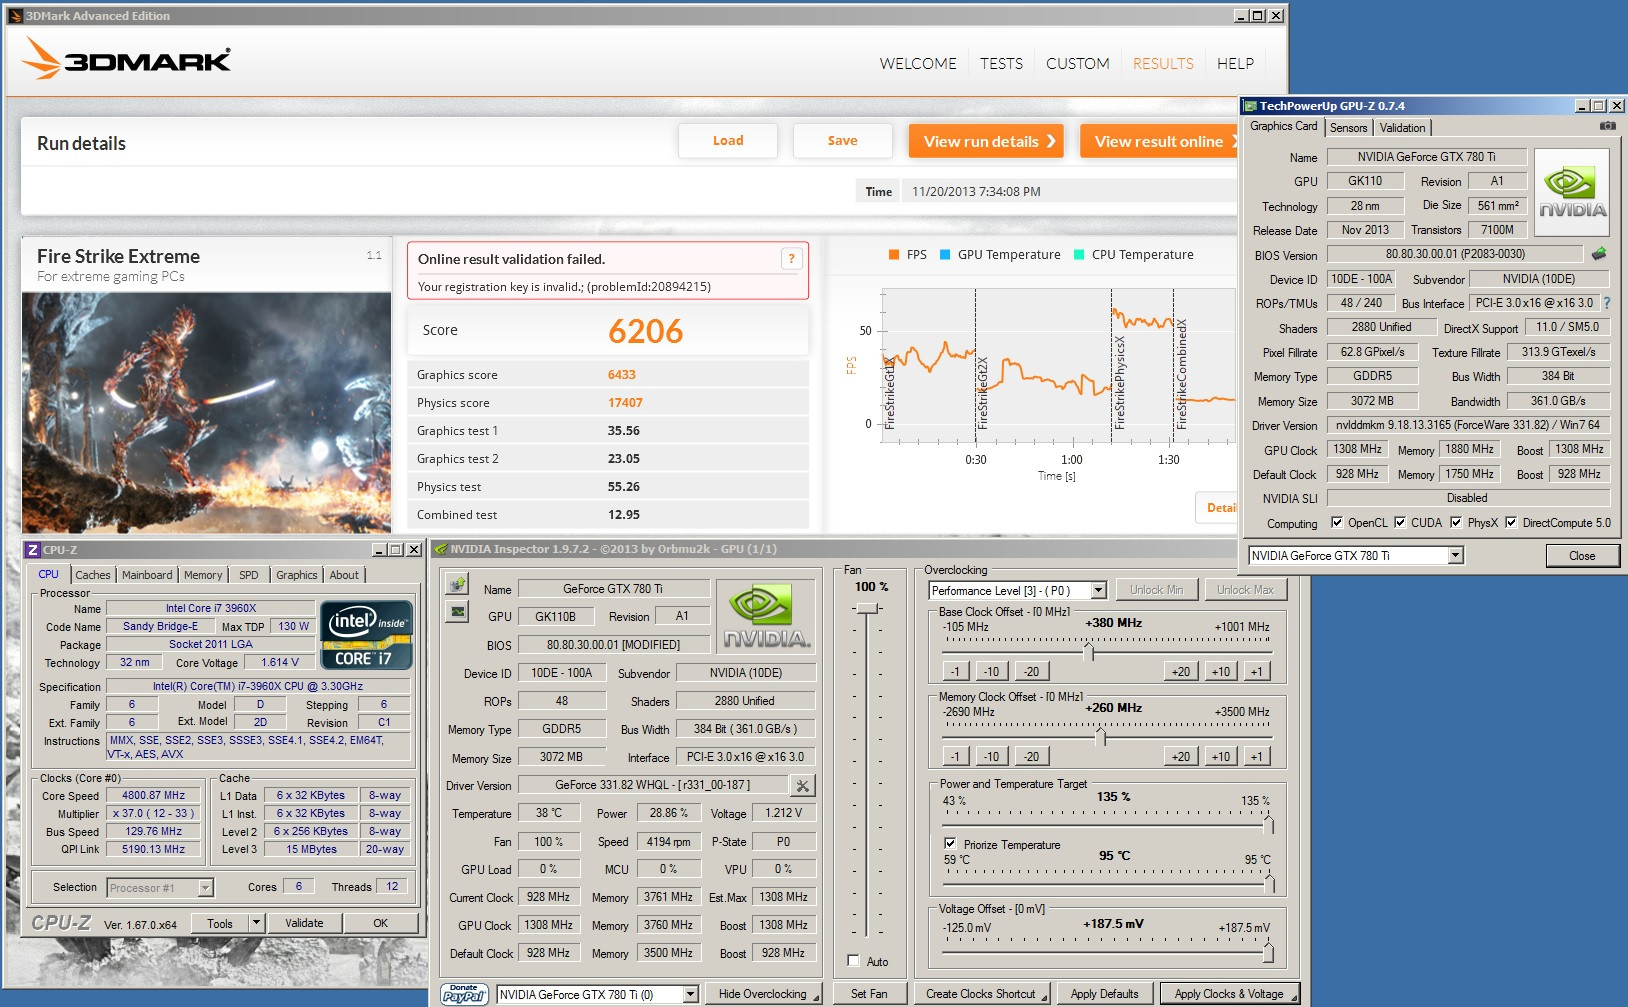Minimize the 3DMark Advanced Edition window
1628x1007 pixels.
tap(1241, 16)
